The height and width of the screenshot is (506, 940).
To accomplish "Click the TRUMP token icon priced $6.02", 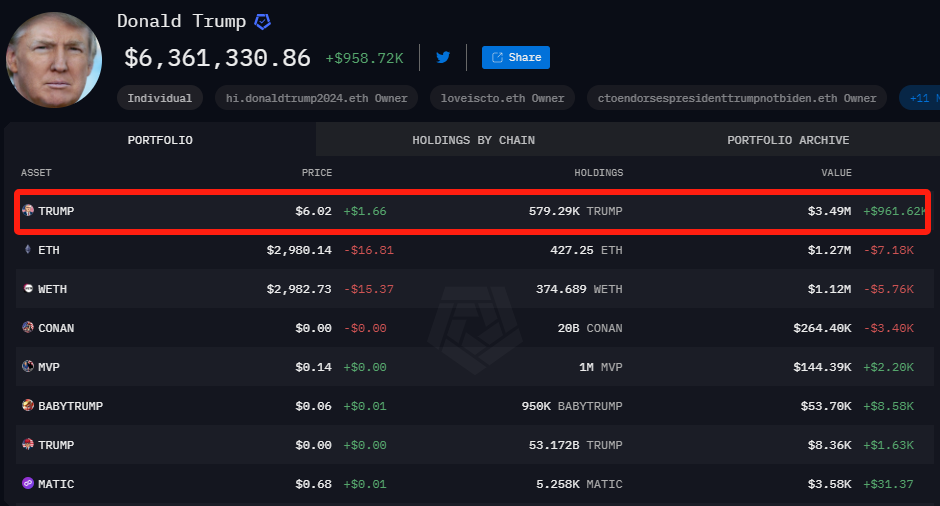I will click(x=28, y=210).
